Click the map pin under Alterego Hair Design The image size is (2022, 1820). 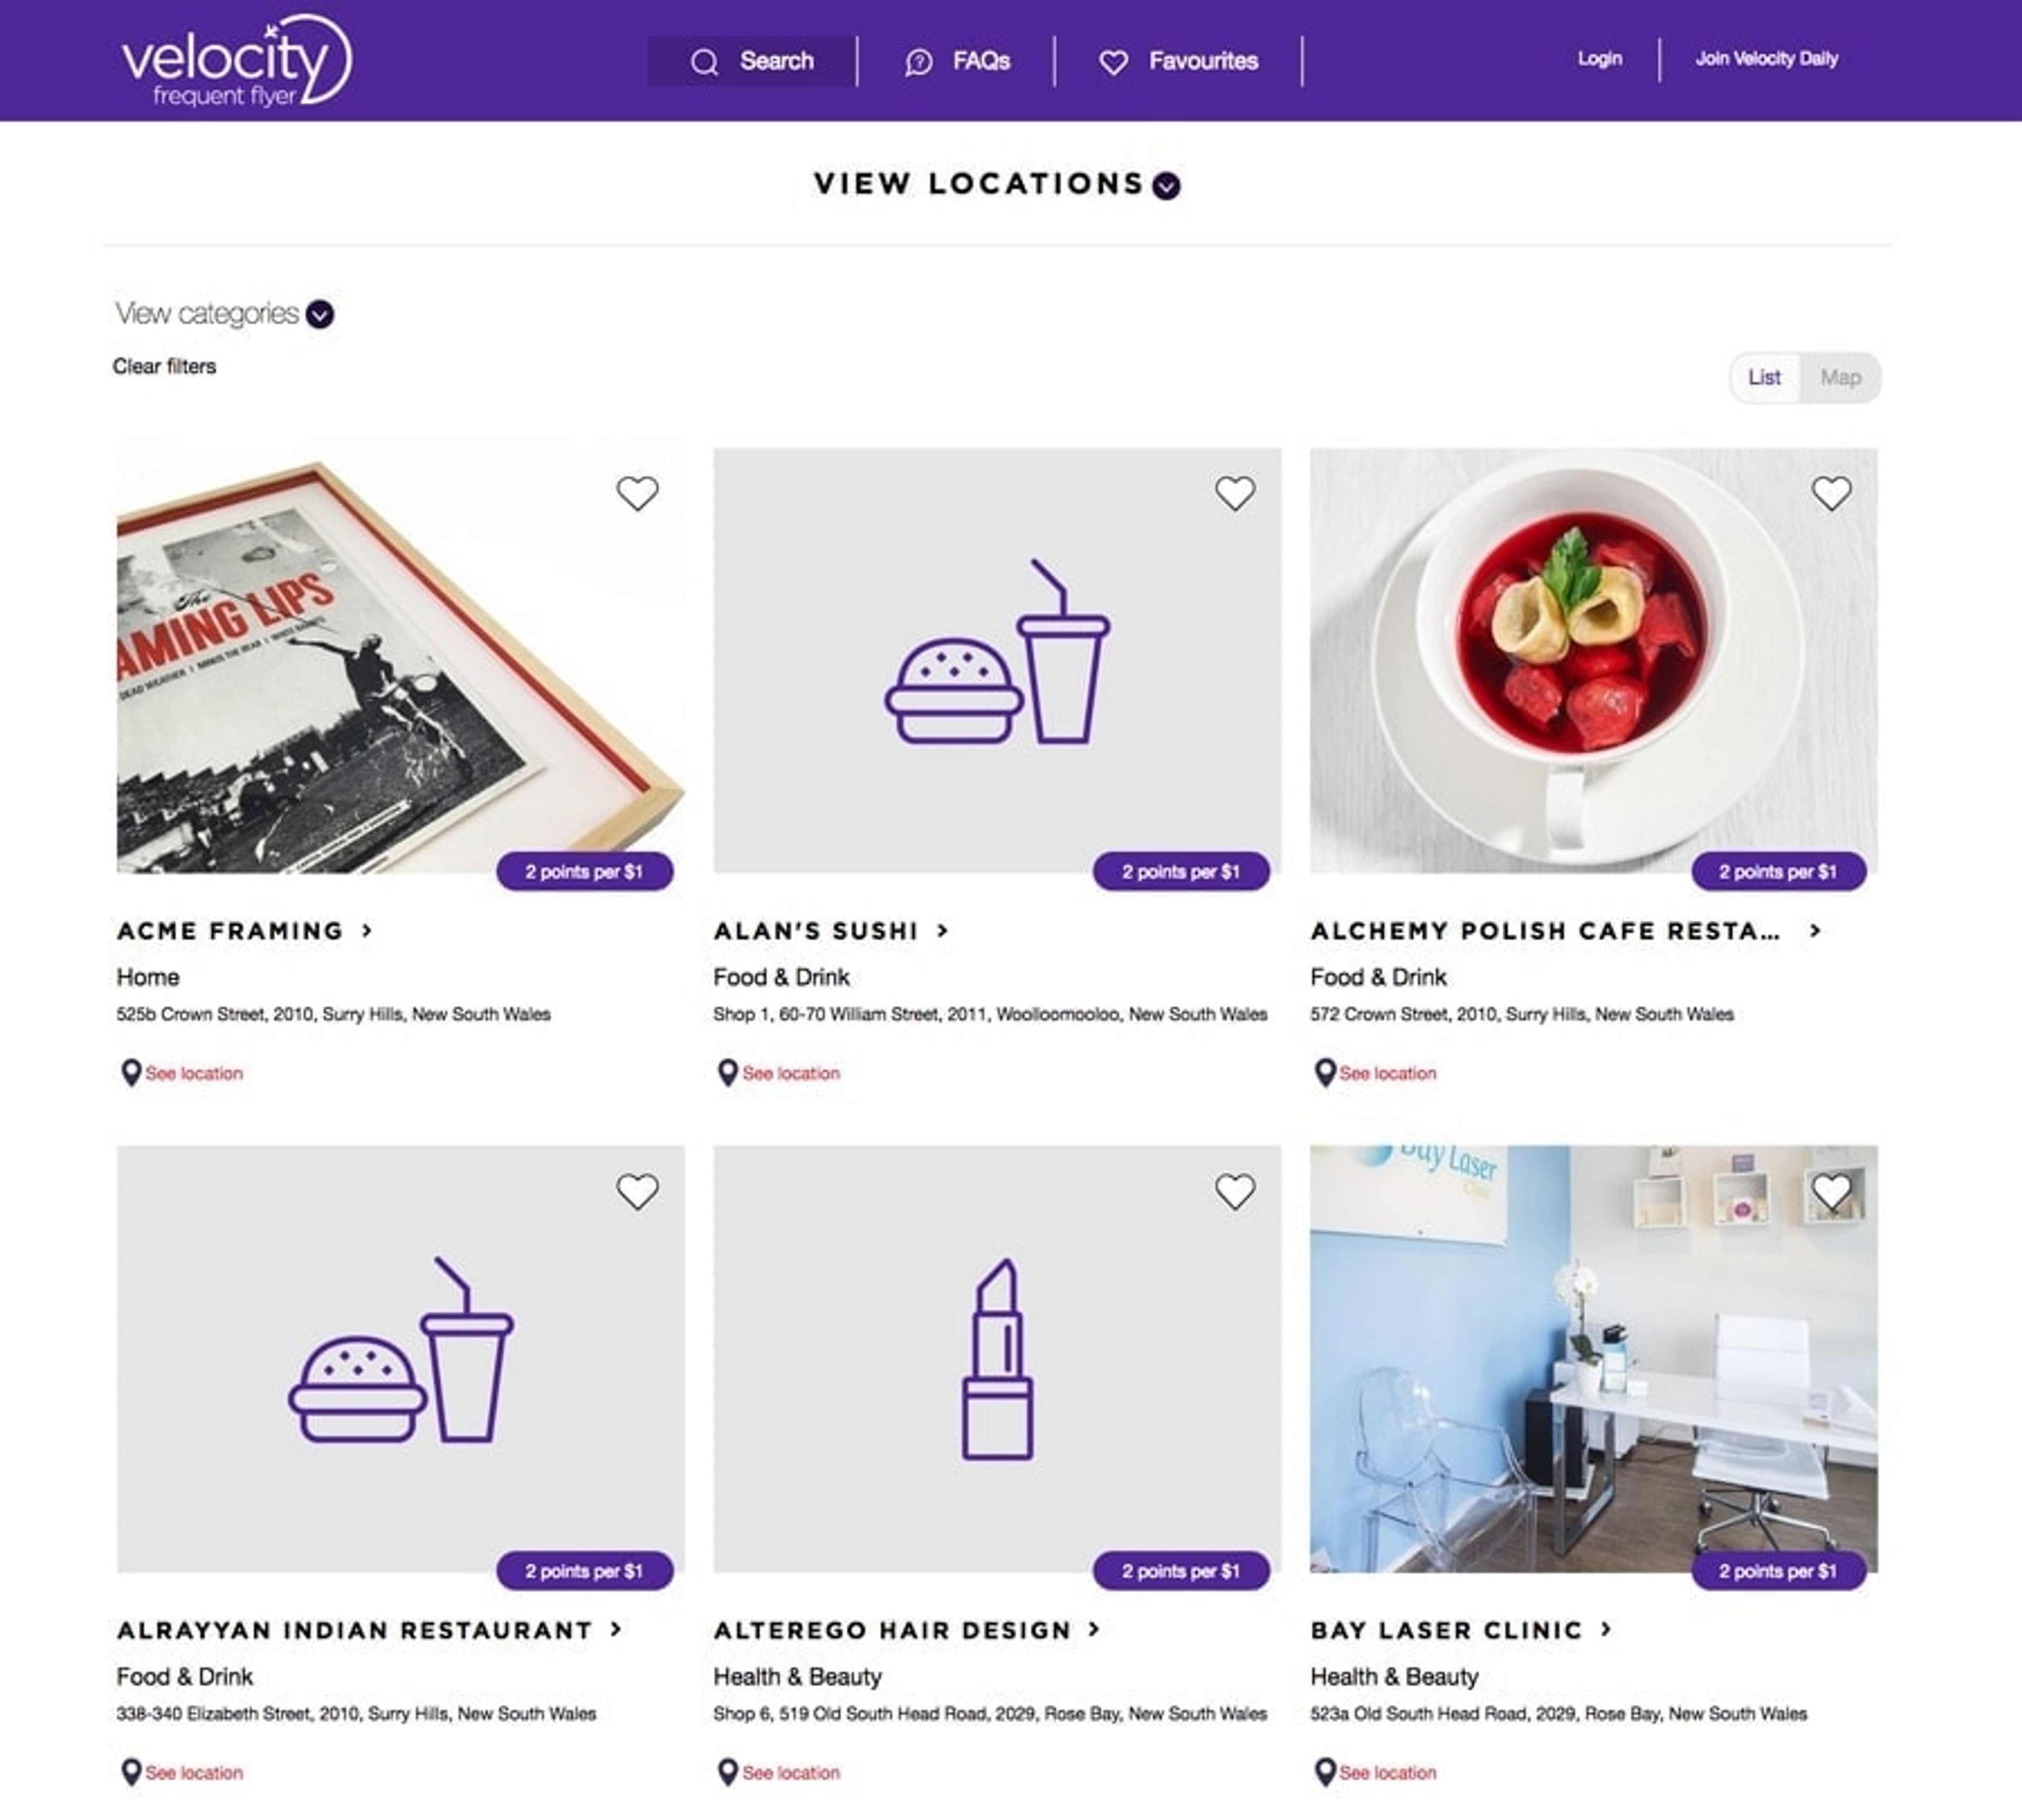tap(727, 1771)
